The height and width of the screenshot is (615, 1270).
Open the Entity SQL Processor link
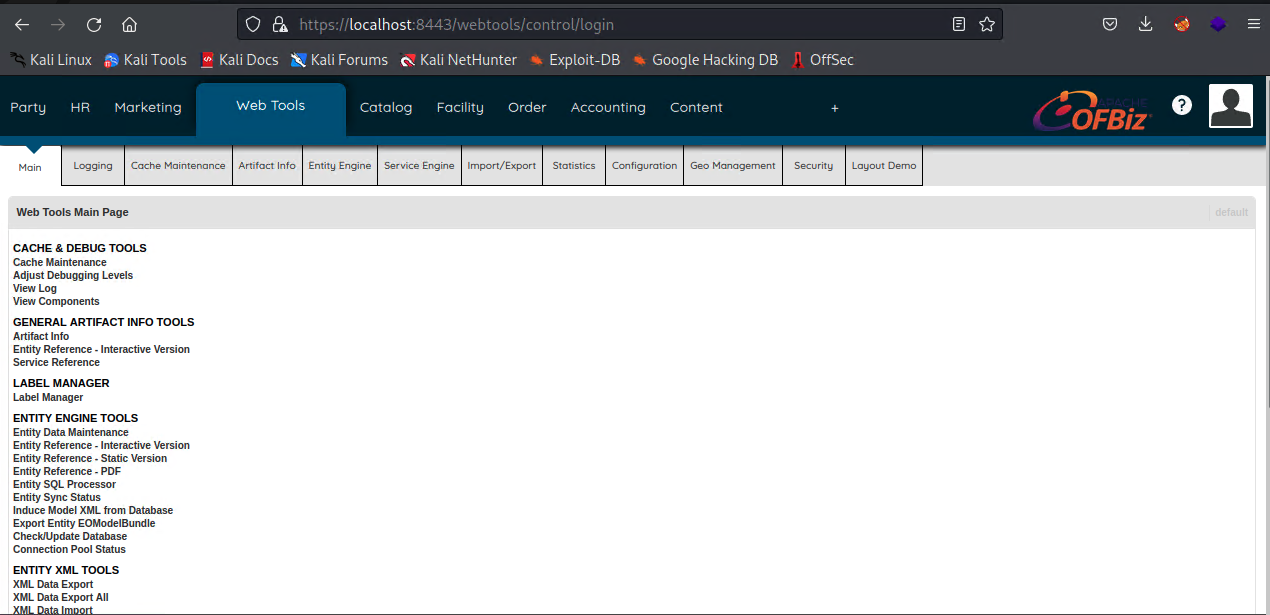click(x=64, y=484)
